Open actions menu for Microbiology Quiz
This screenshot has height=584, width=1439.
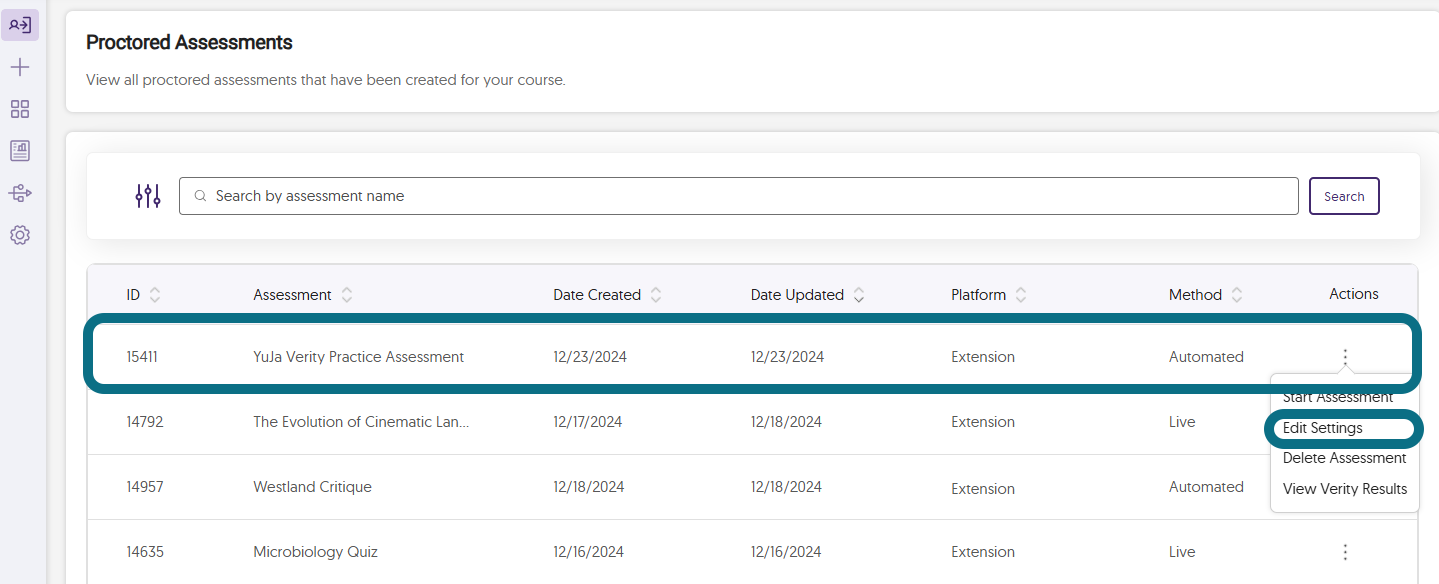point(1345,552)
